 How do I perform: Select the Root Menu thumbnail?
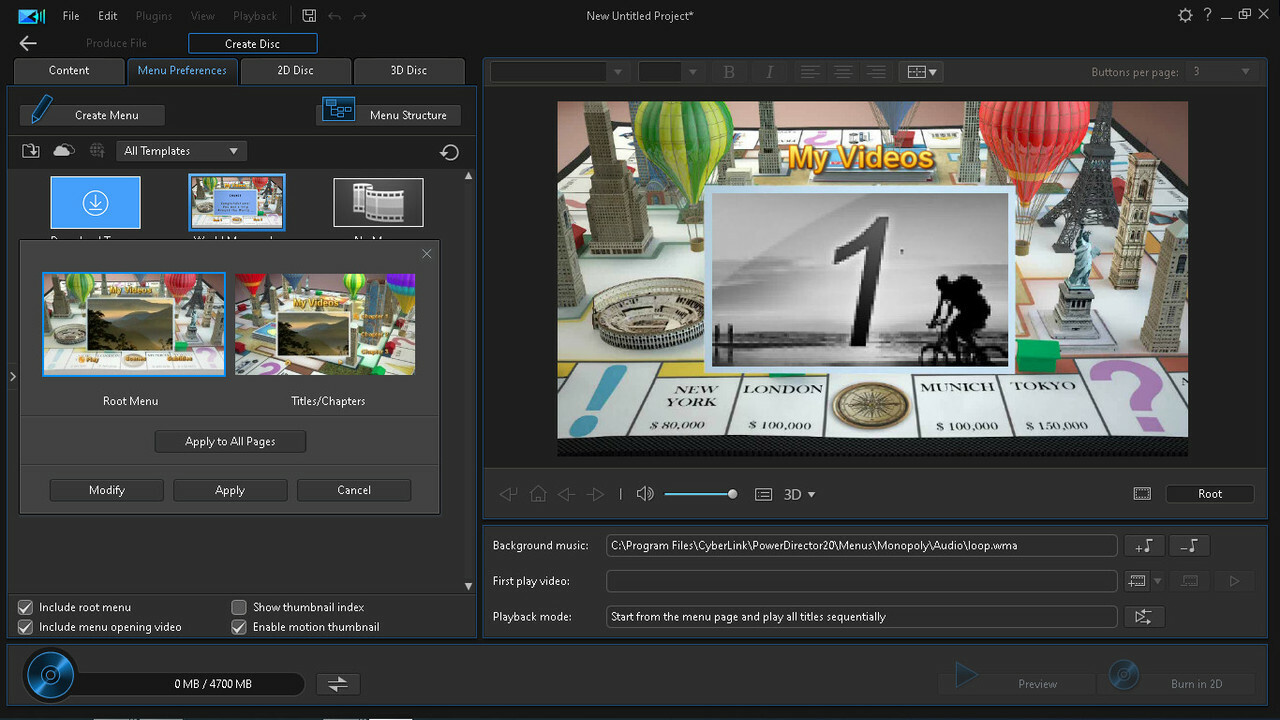(134, 325)
